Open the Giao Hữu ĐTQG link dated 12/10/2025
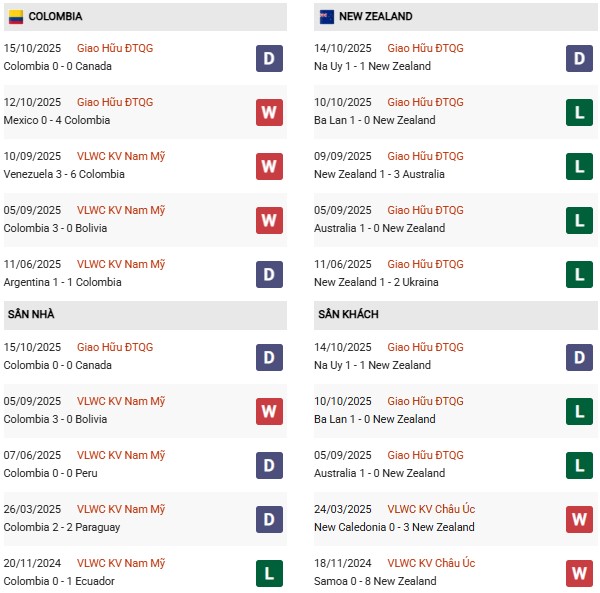This screenshot has height=593, width=600. click(x=115, y=102)
